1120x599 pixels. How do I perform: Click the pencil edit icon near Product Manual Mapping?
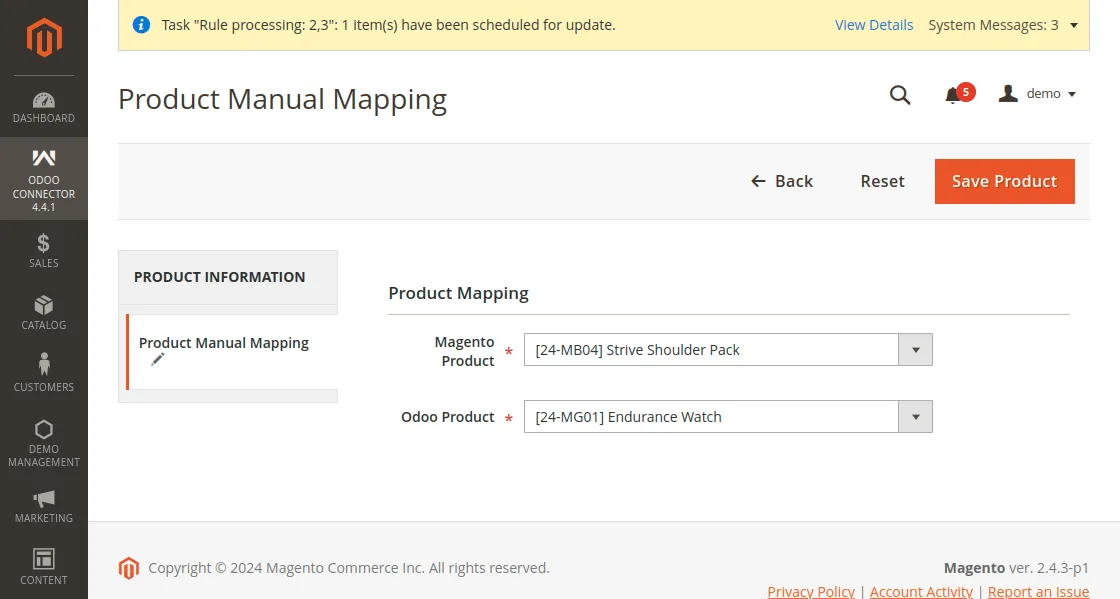[157, 358]
